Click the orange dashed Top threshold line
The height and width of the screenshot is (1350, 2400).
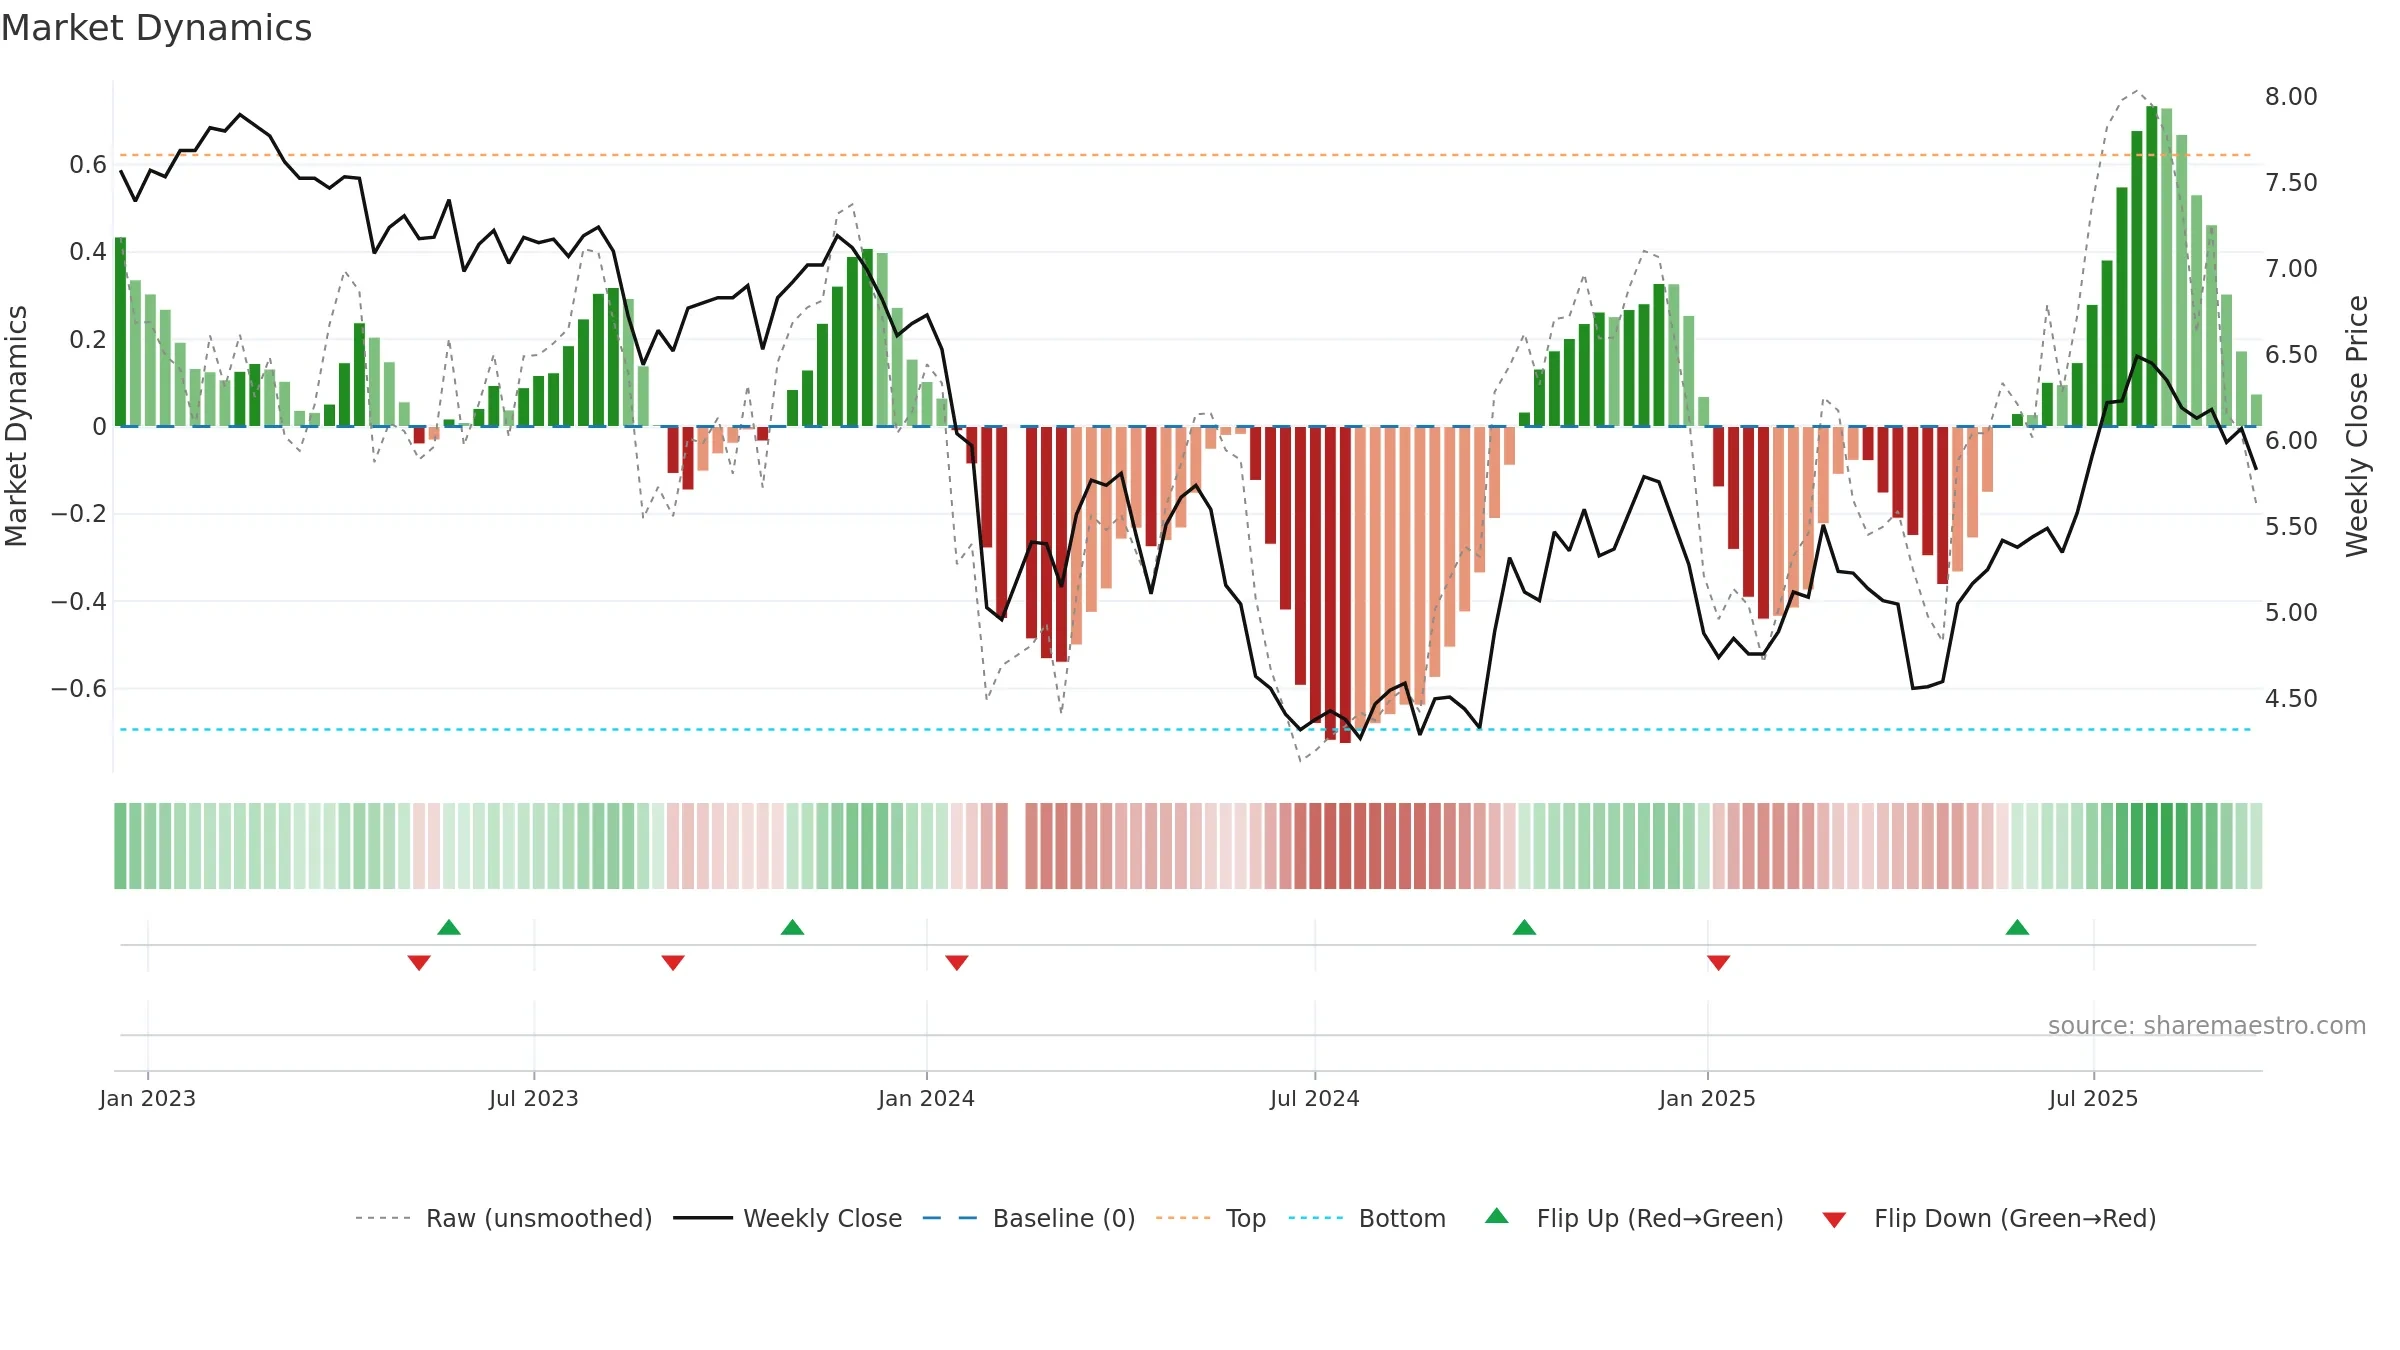point(1186,155)
